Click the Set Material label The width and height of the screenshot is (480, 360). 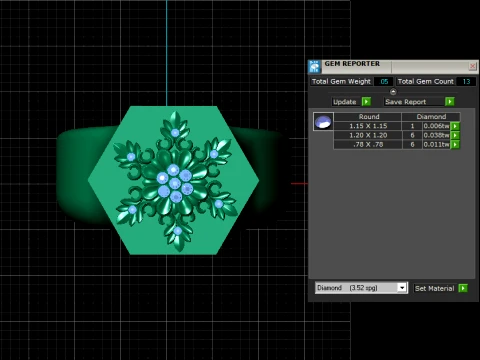pos(435,288)
